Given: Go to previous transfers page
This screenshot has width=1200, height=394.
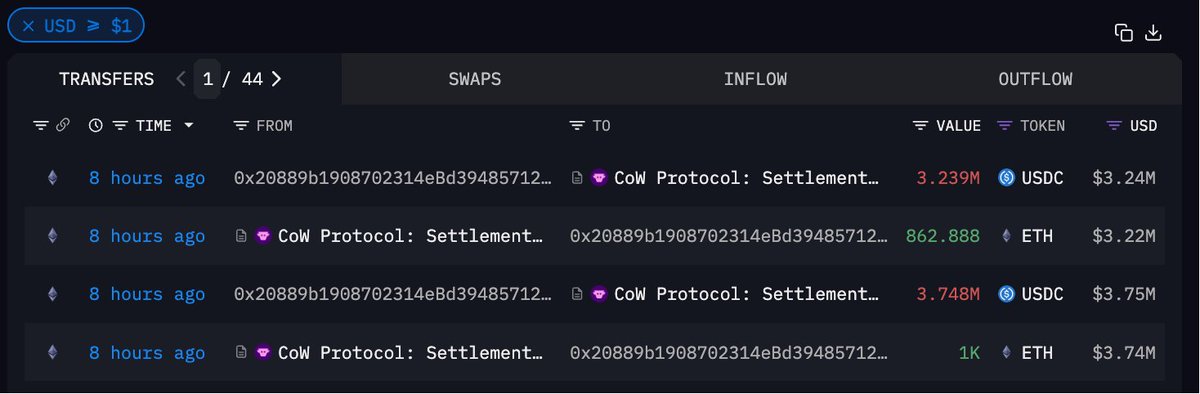Looking at the screenshot, I should 180,79.
